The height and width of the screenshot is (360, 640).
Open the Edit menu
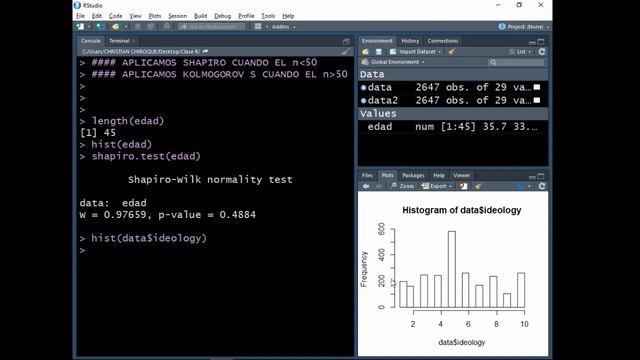(x=97, y=16)
